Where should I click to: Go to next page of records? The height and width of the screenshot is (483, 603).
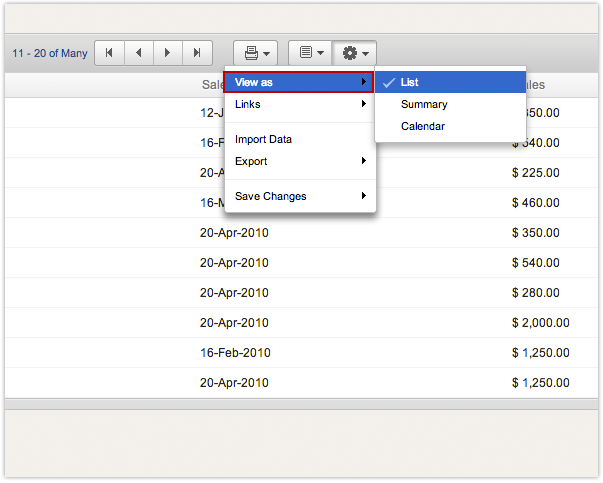pos(167,52)
